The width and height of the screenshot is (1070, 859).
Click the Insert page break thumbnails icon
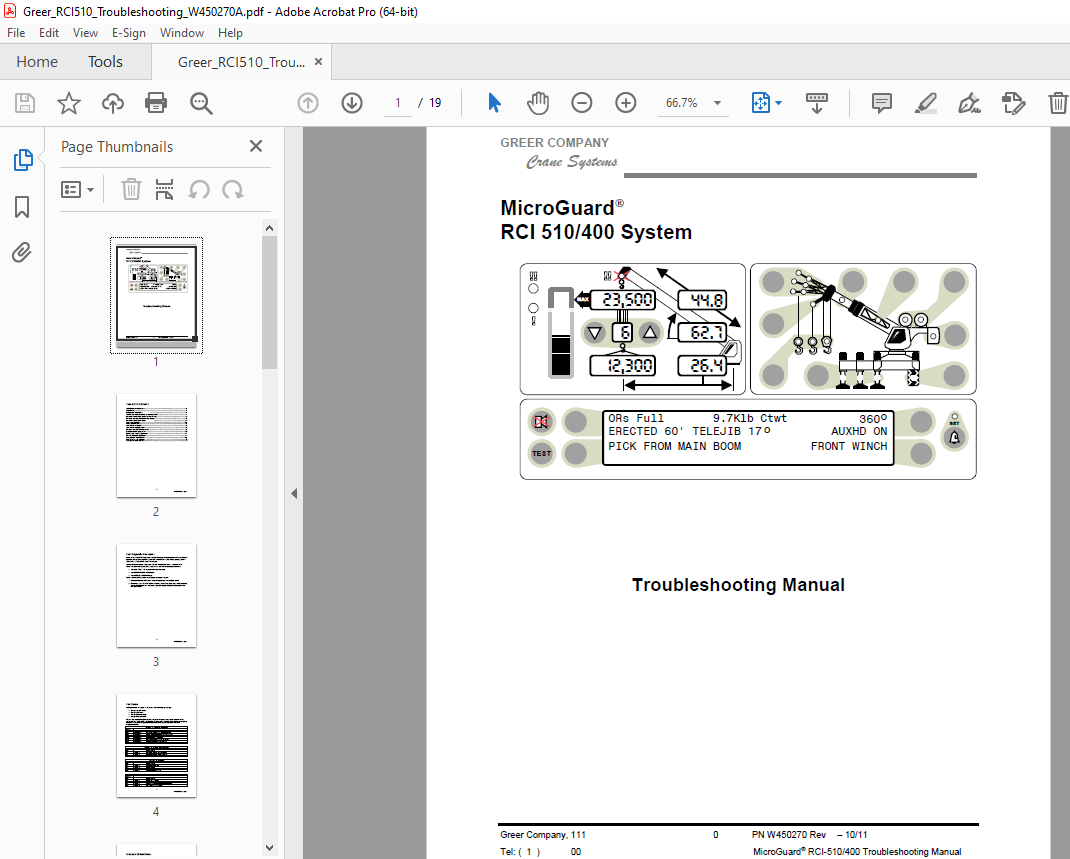(164, 190)
